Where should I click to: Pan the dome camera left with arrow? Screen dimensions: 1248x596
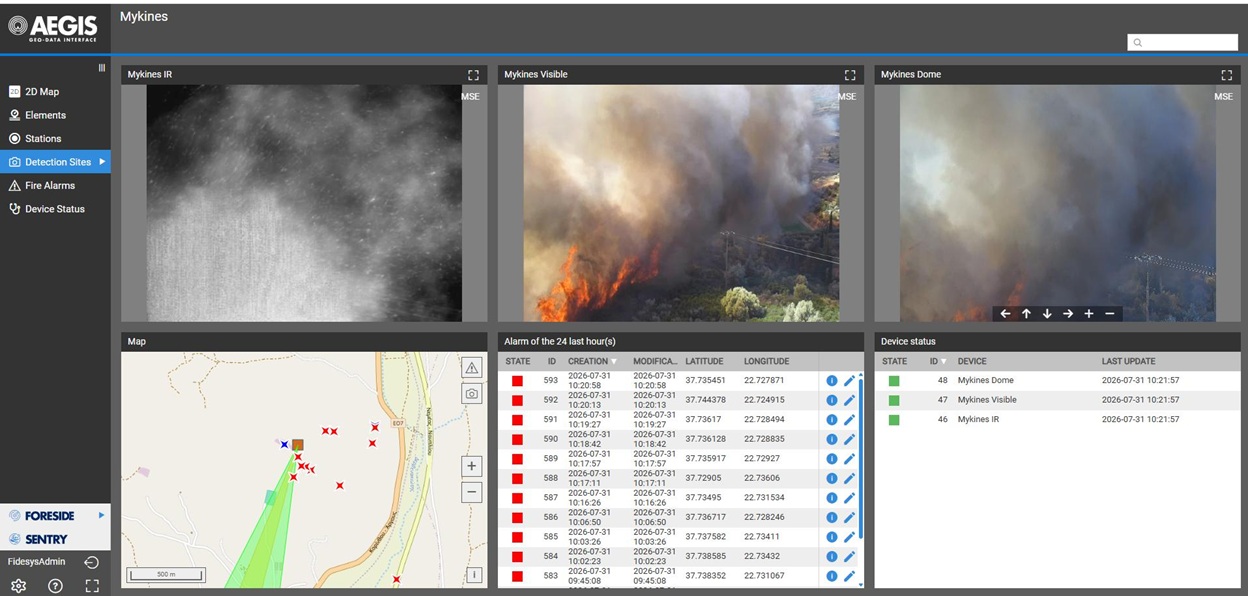point(1005,314)
